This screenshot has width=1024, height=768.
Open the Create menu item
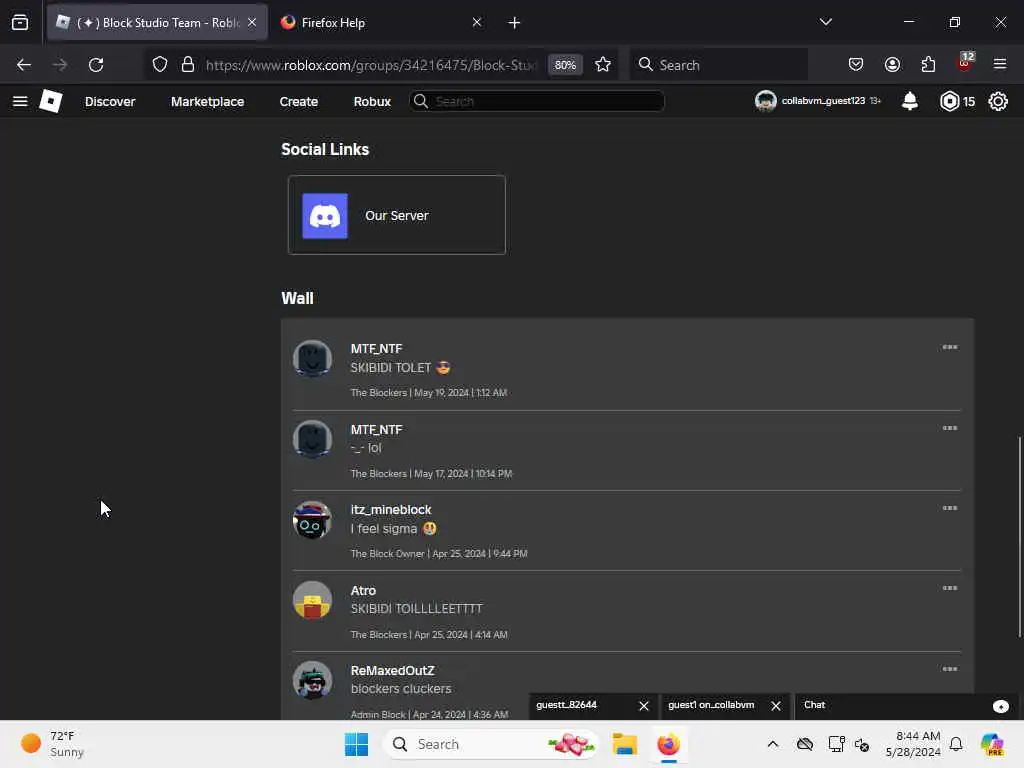(298, 101)
